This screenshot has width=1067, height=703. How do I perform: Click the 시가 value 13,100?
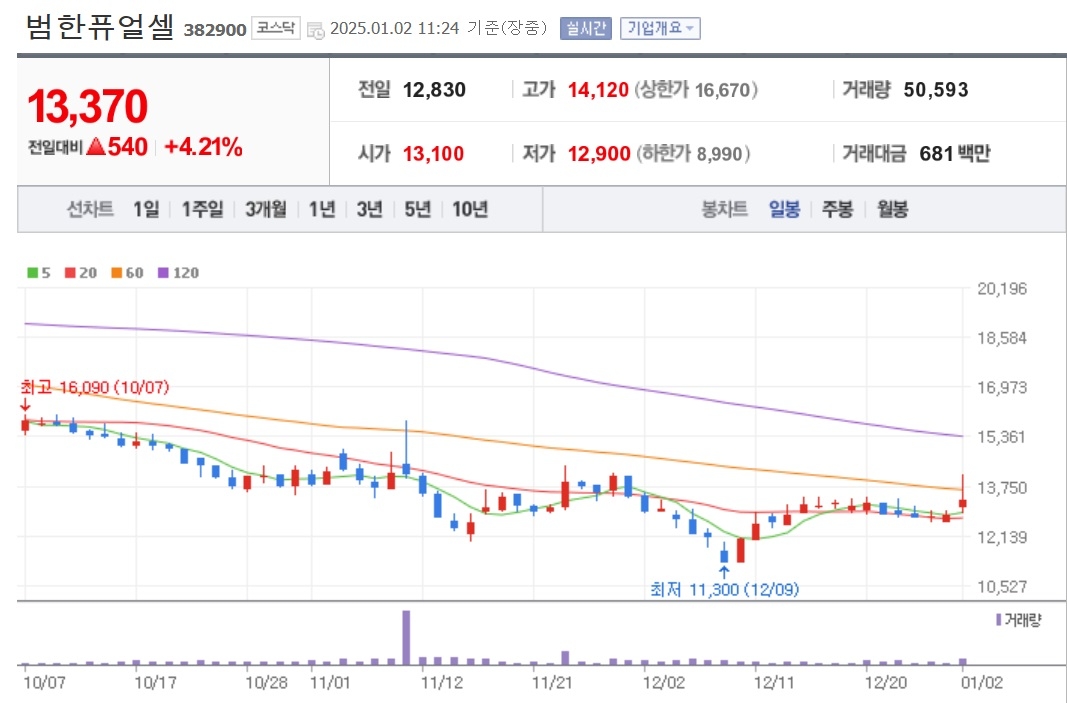coord(433,154)
